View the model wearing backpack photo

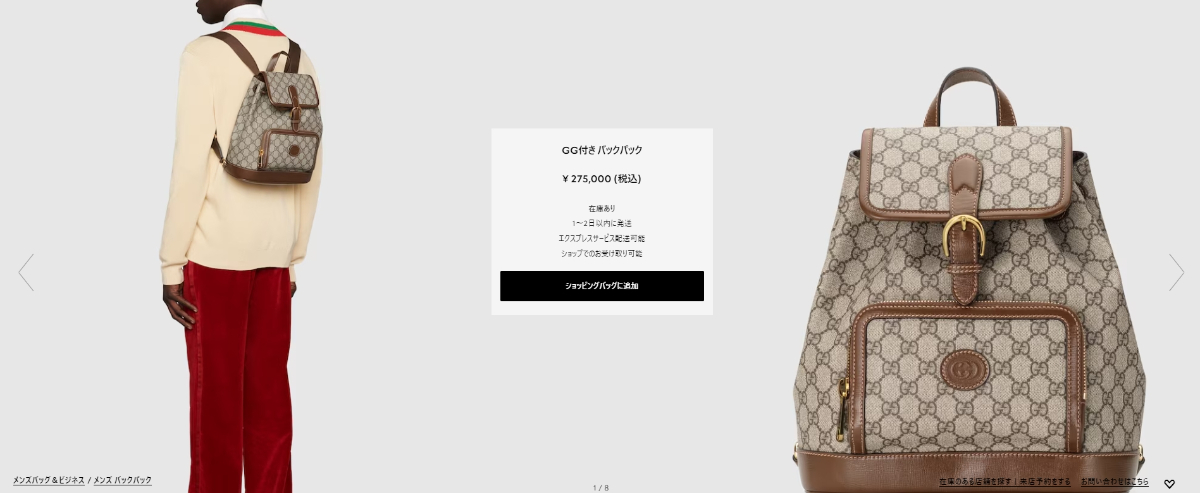click(240, 246)
